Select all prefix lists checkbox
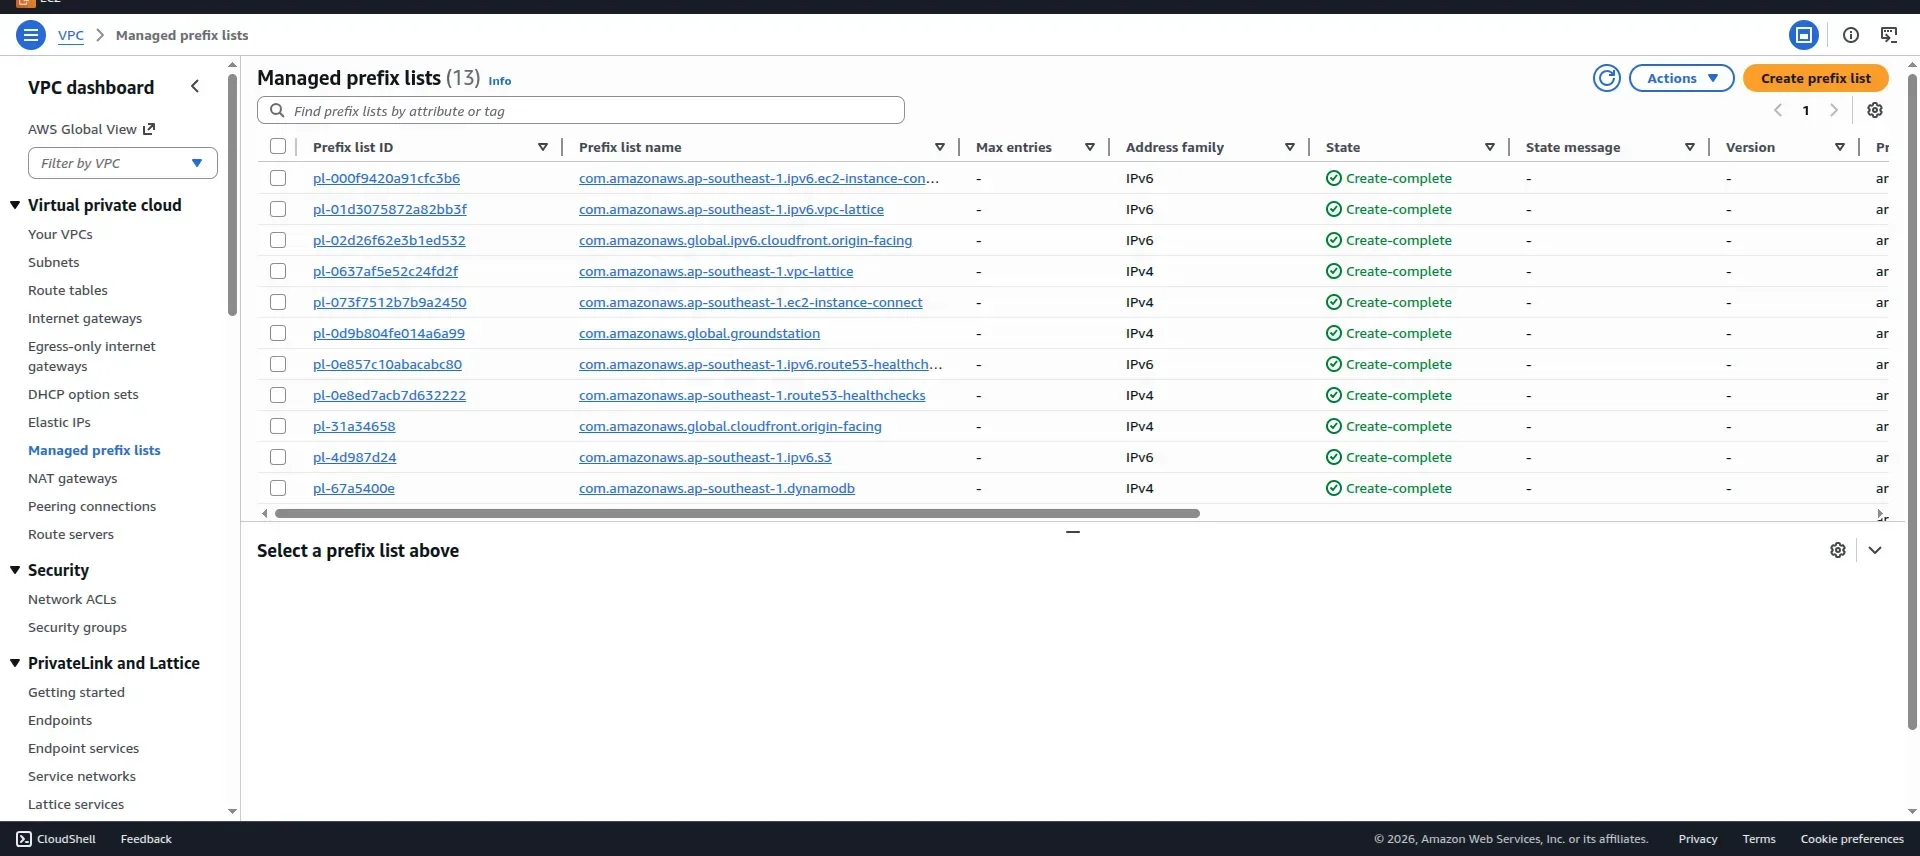 coord(278,146)
